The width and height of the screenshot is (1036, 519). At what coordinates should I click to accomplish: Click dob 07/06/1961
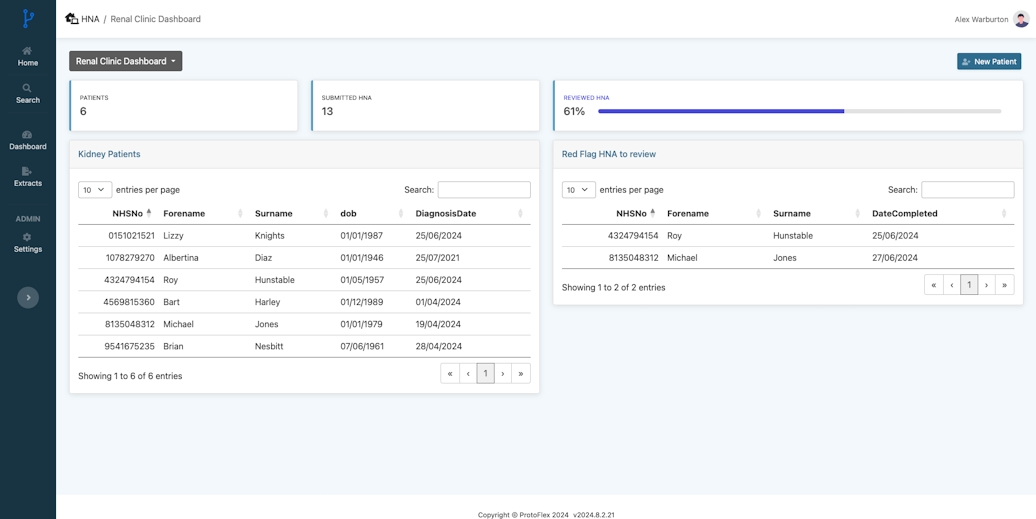362,346
